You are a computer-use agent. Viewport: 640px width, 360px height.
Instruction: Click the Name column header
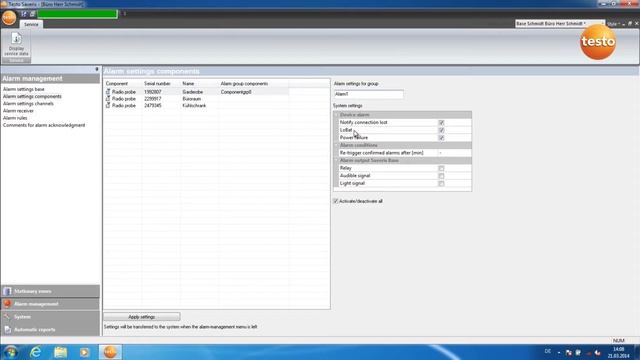pos(199,84)
